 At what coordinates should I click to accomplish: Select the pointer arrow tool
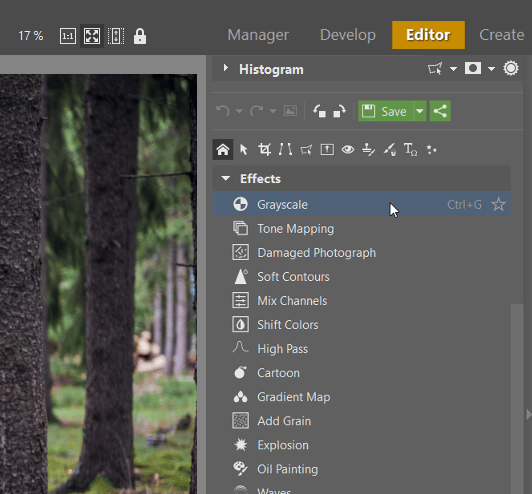[243, 149]
